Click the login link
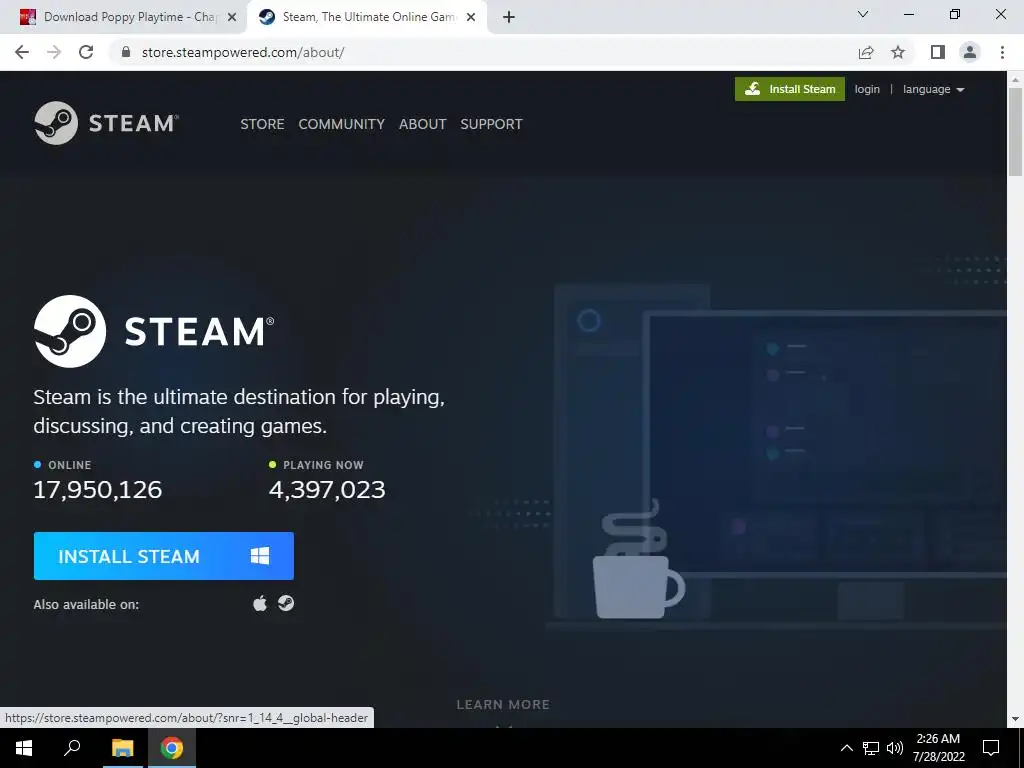The width and height of the screenshot is (1024, 768). click(867, 89)
